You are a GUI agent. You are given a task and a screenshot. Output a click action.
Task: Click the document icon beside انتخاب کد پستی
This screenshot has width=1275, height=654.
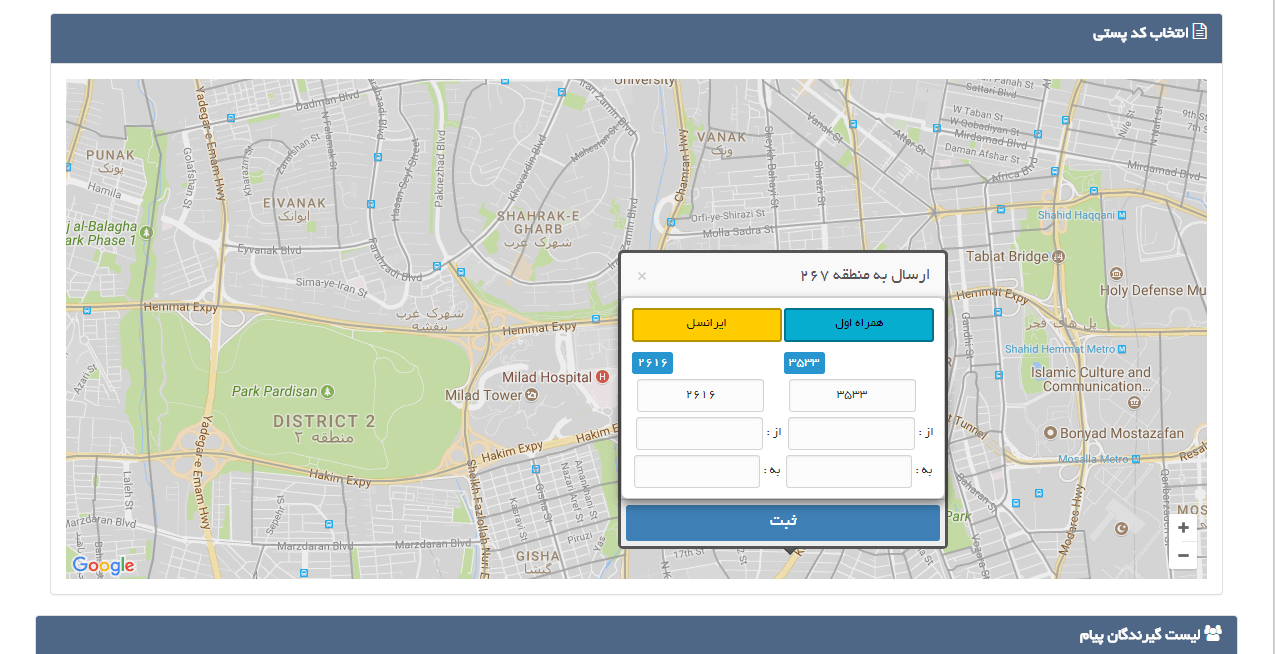pos(1200,32)
